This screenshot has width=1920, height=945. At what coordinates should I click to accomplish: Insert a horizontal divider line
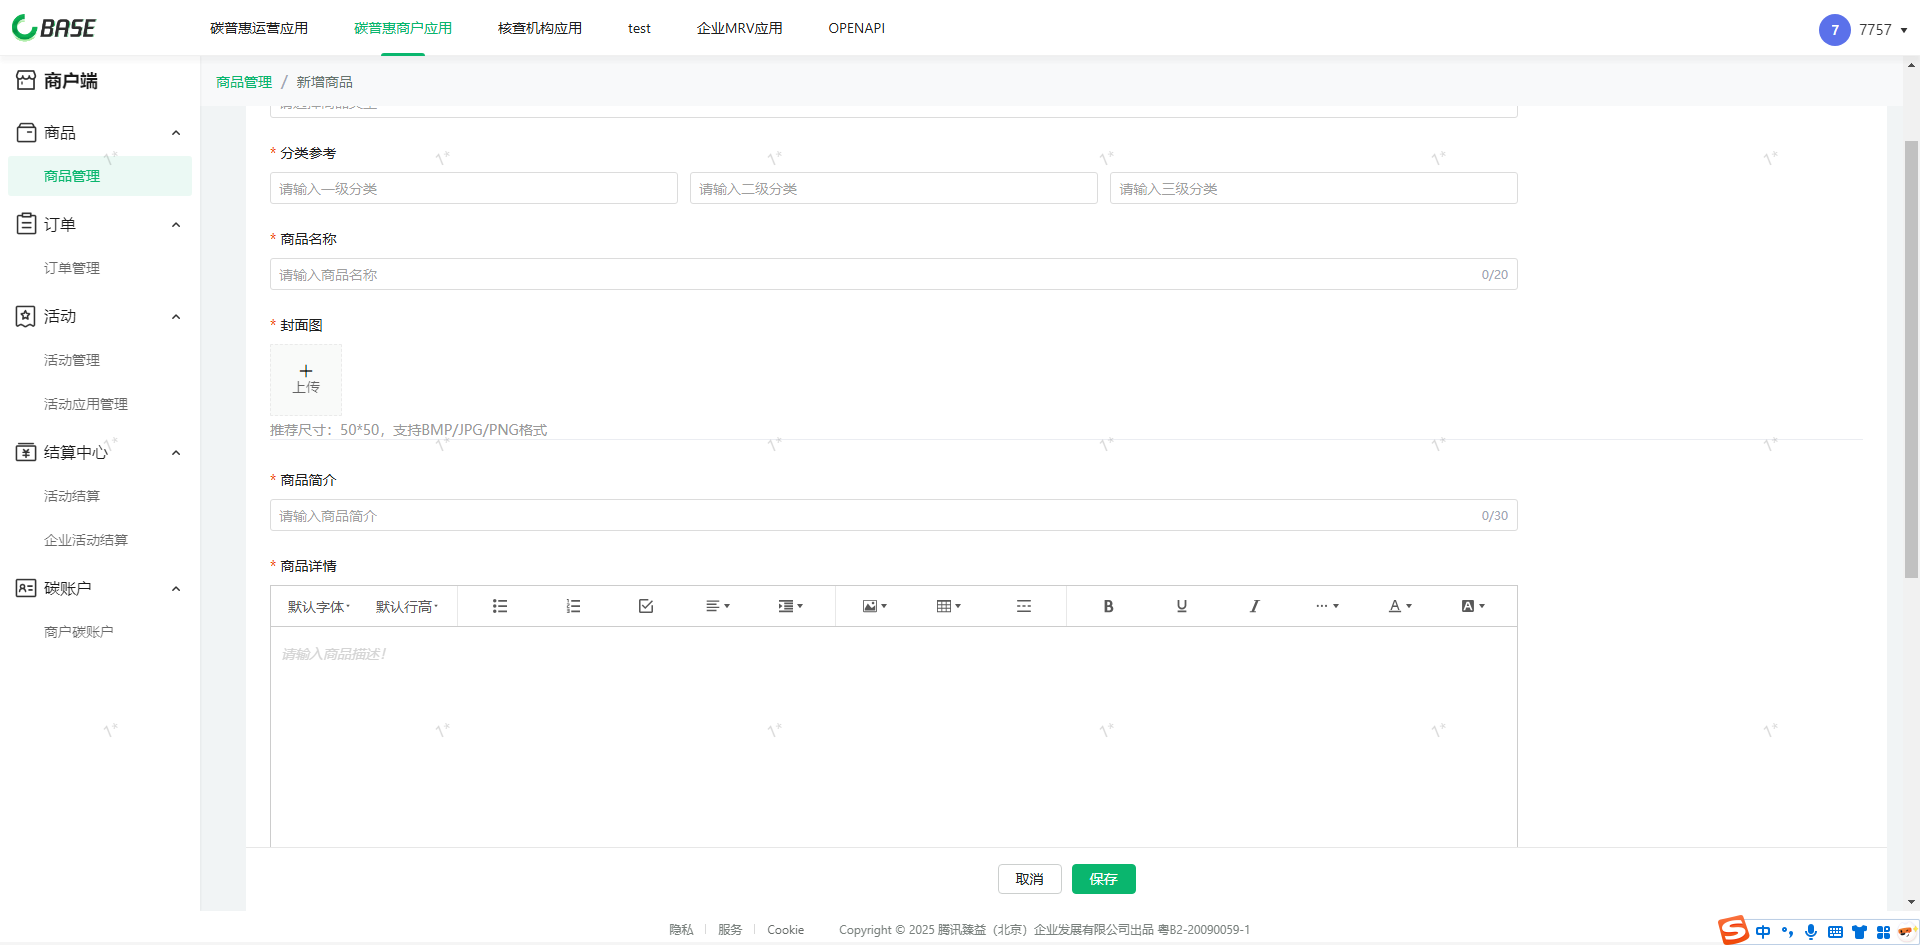click(1023, 606)
